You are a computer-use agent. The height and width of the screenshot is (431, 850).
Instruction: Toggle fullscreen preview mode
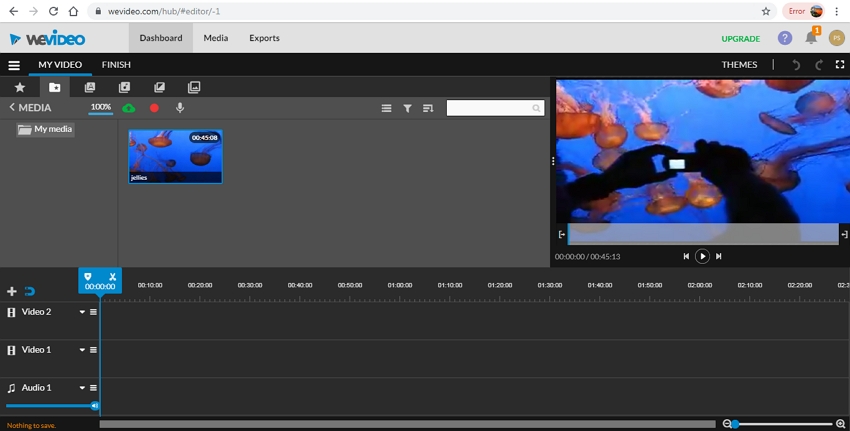click(840, 65)
